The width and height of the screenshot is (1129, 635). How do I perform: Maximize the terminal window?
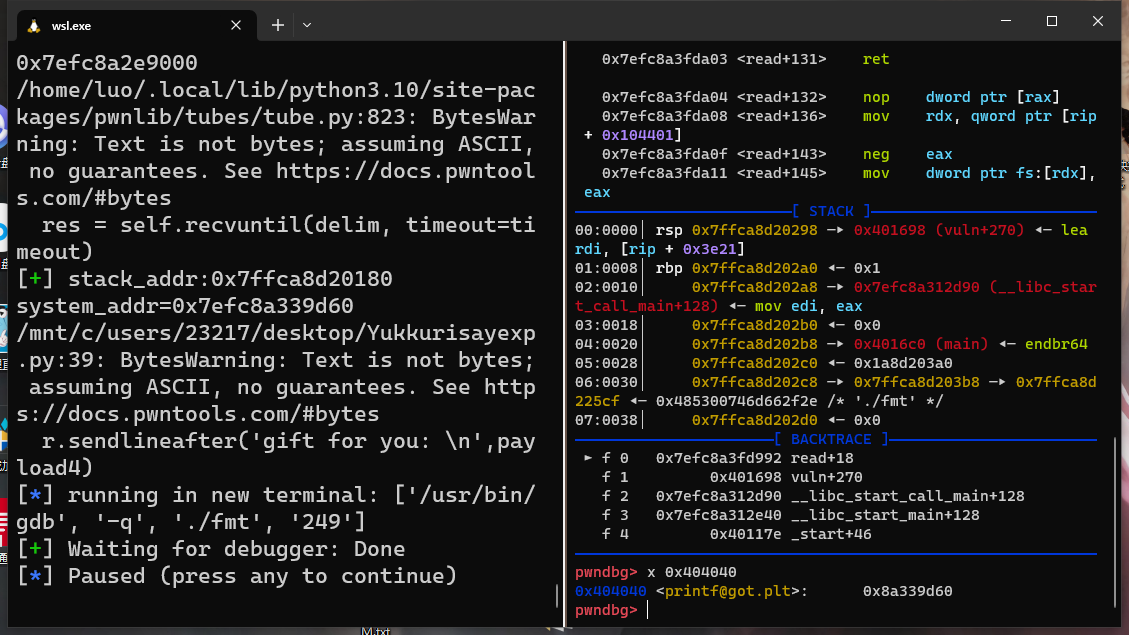(1052, 21)
